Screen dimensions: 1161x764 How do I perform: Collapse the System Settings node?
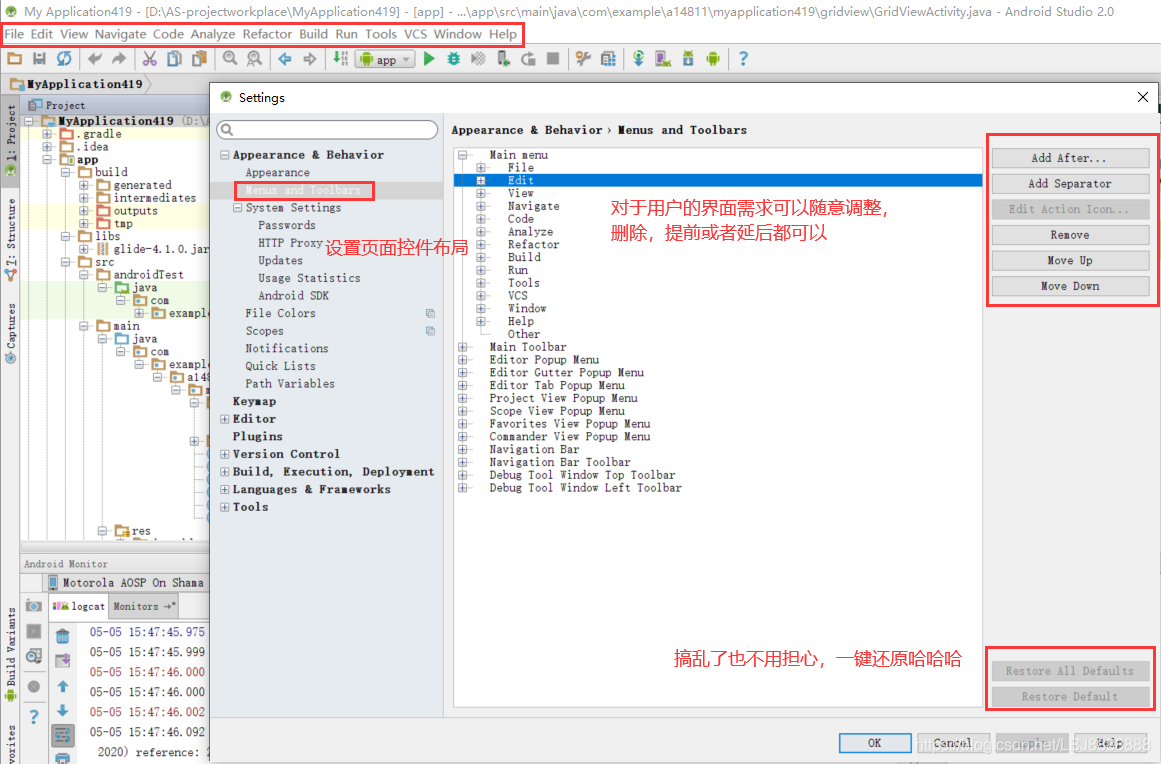[x=238, y=208]
